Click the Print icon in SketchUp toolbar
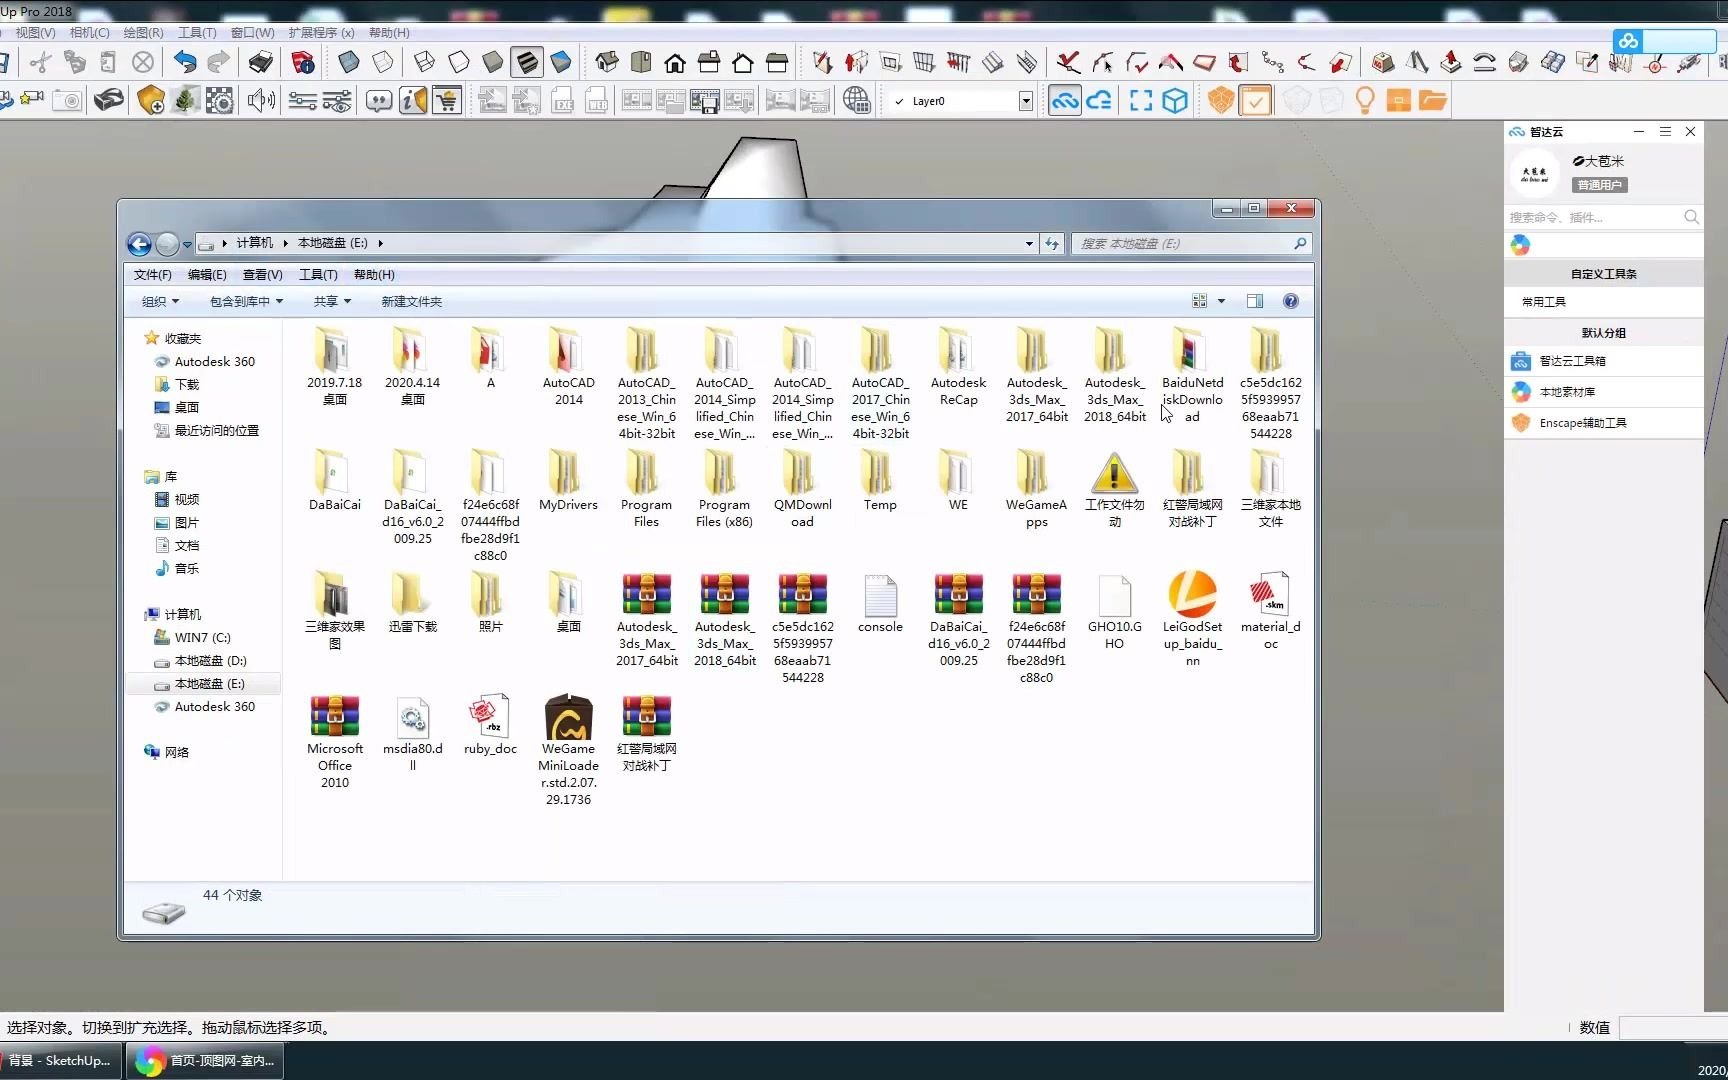This screenshot has width=1728, height=1080. [x=261, y=62]
